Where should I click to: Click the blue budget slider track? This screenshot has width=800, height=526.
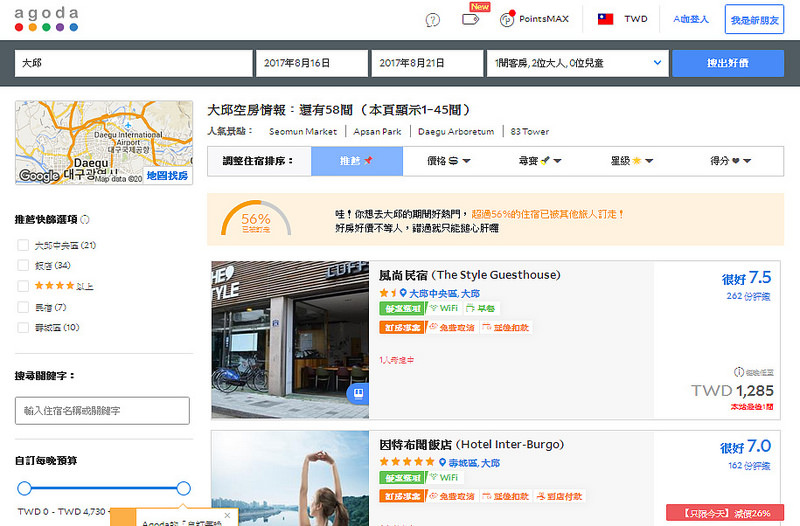pyautogui.click(x=104, y=488)
